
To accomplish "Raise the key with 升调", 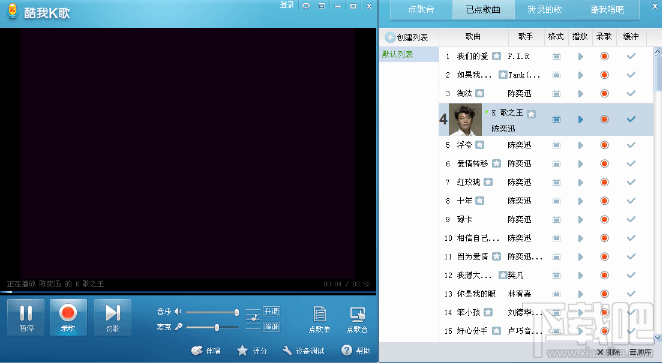I will (271, 312).
